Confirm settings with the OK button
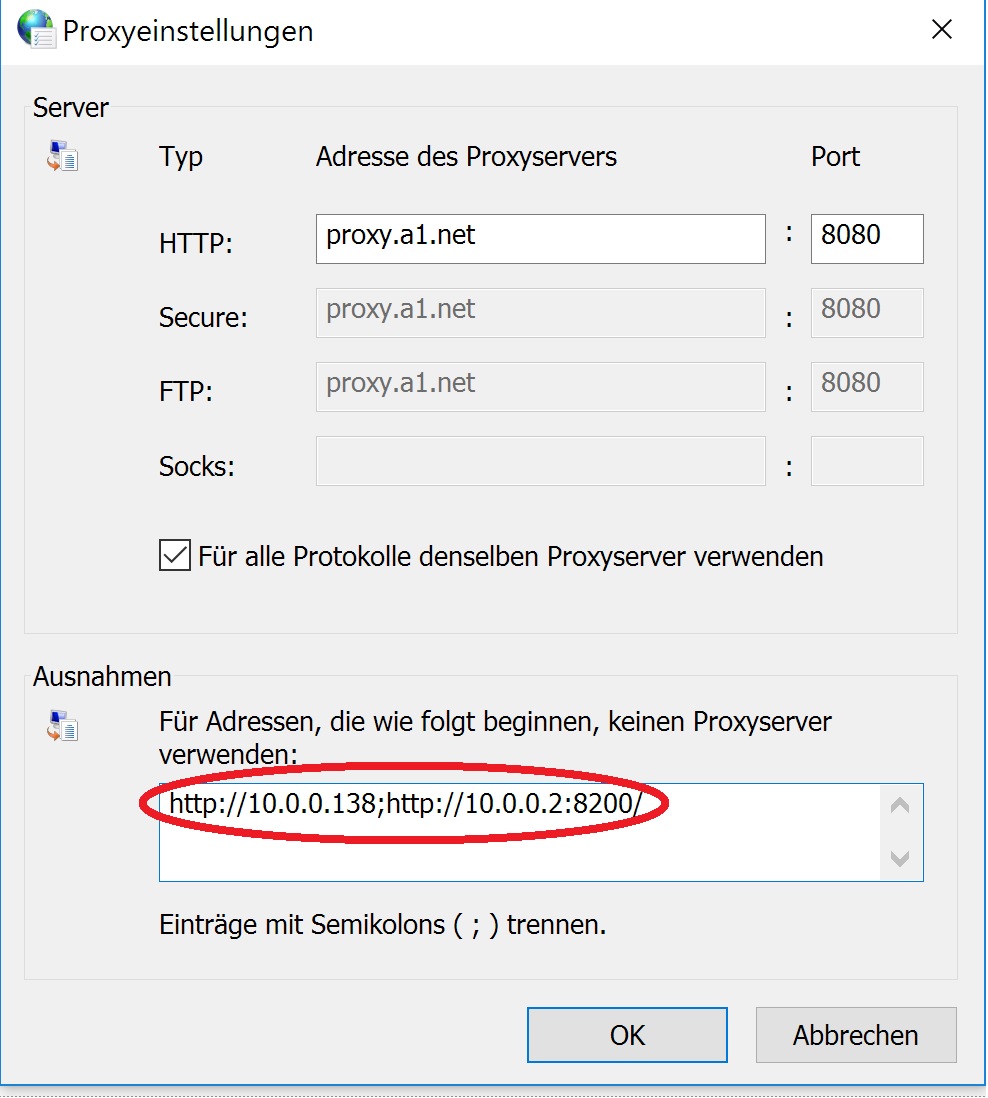Image resolution: width=988 pixels, height=1098 pixels. pos(627,1035)
